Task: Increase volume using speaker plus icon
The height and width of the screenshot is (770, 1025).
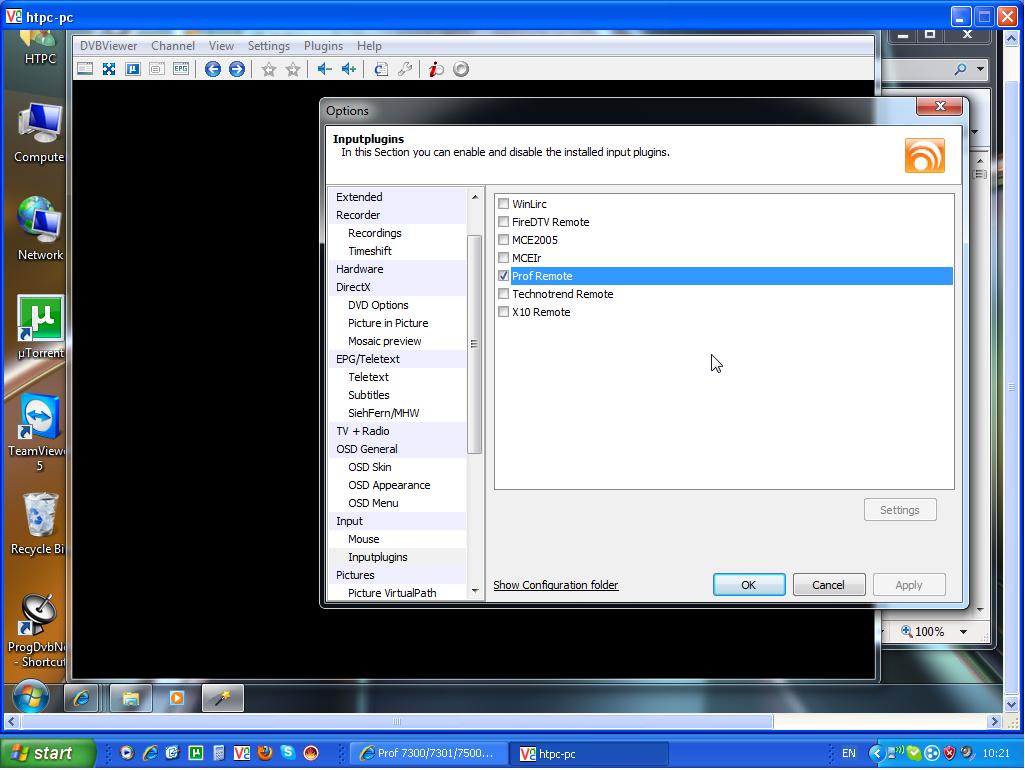Action: (x=348, y=69)
